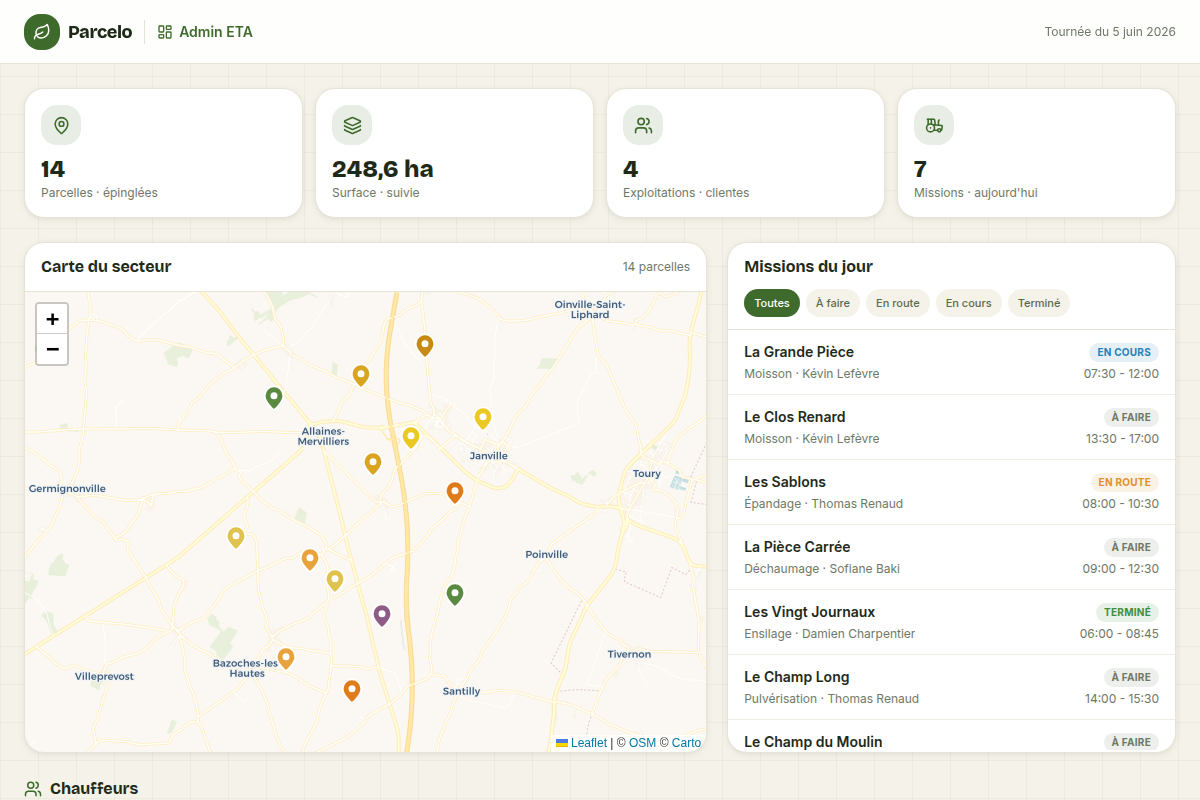The width and height of the screenshot is (1200, 800).
Task: Select the purple parcel pin on the map
Action: pyautogui.click(x=381, y=615)
